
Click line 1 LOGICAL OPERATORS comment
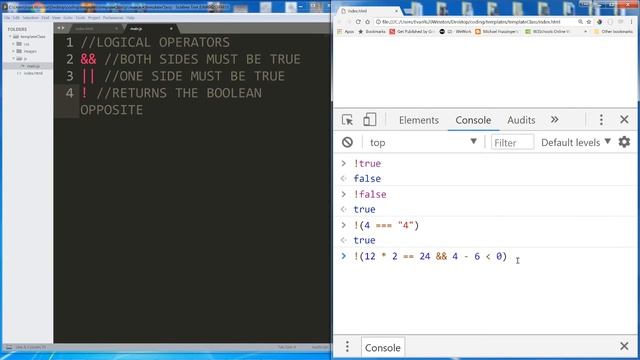click(155, 42)
